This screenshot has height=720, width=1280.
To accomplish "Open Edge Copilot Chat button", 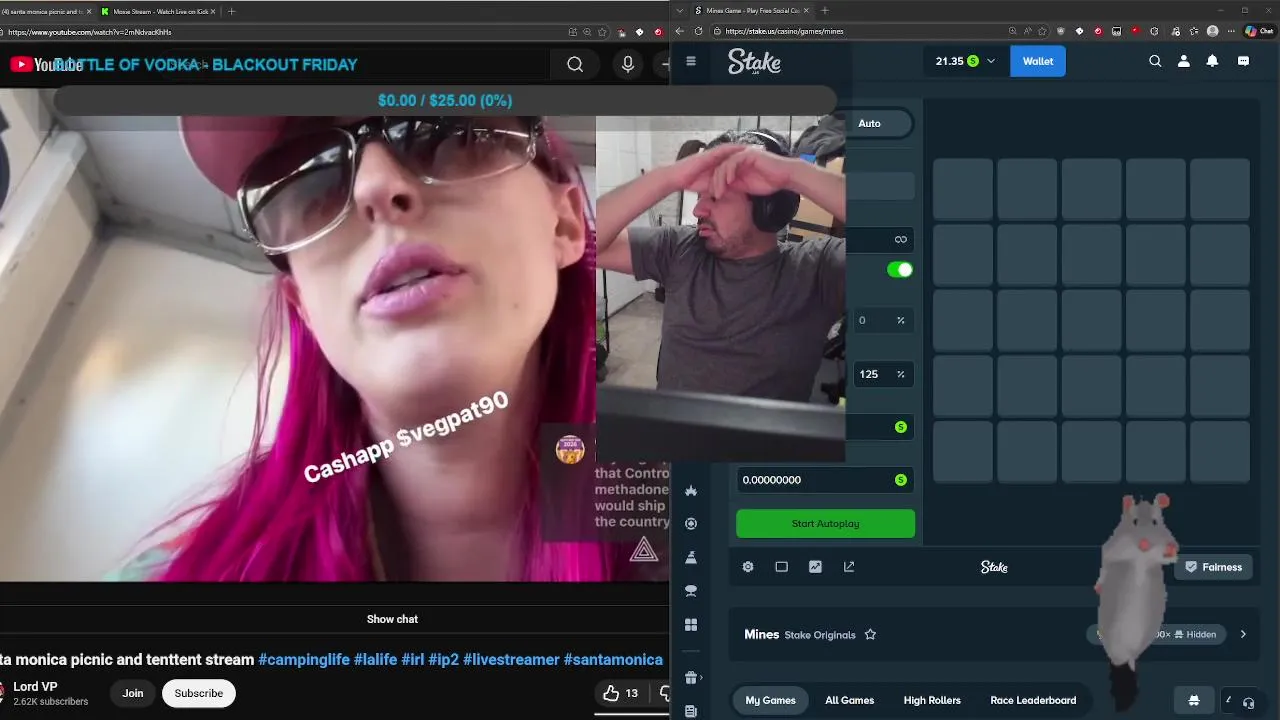I will click(x=1259, y=31).
